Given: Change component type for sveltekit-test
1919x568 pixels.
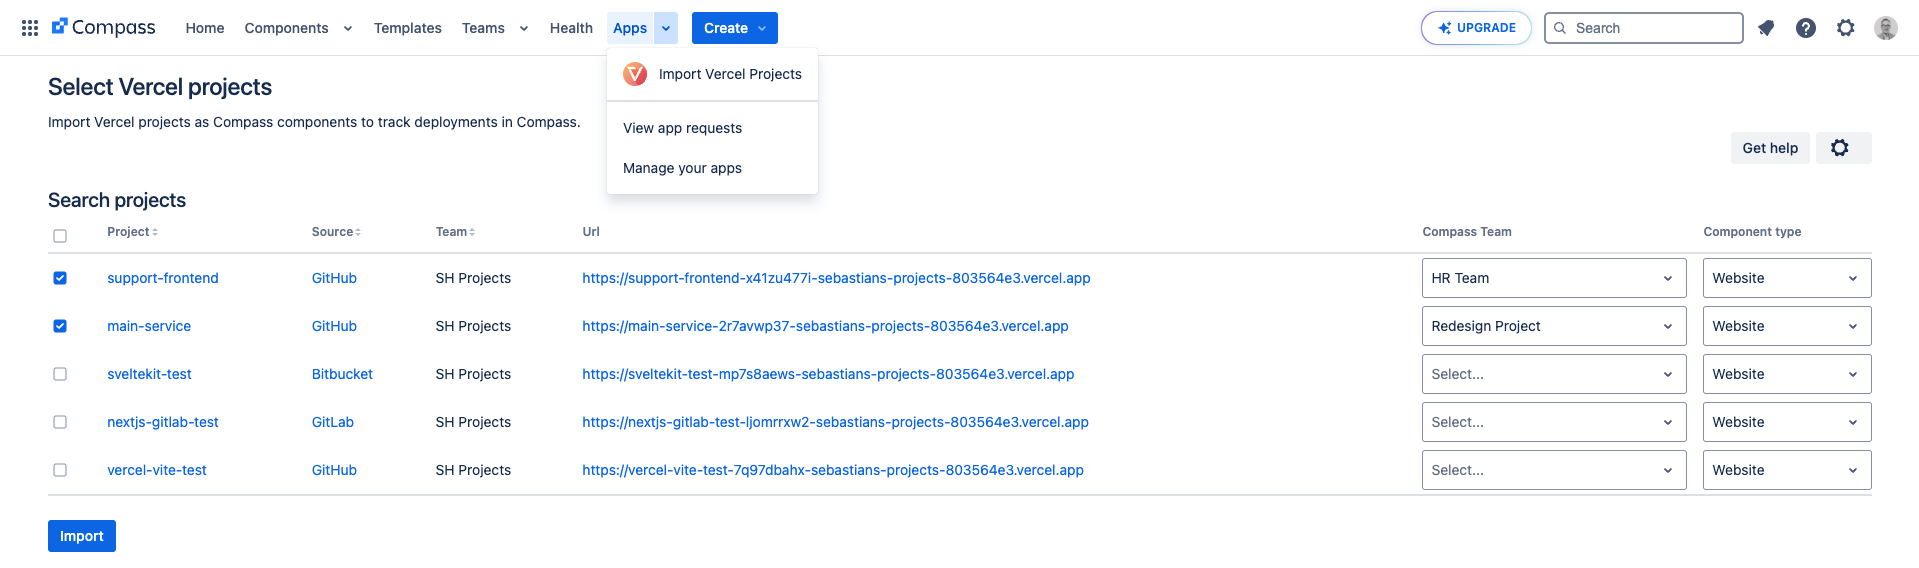Looking at the screenshot, I should (x=1787, y=374).
